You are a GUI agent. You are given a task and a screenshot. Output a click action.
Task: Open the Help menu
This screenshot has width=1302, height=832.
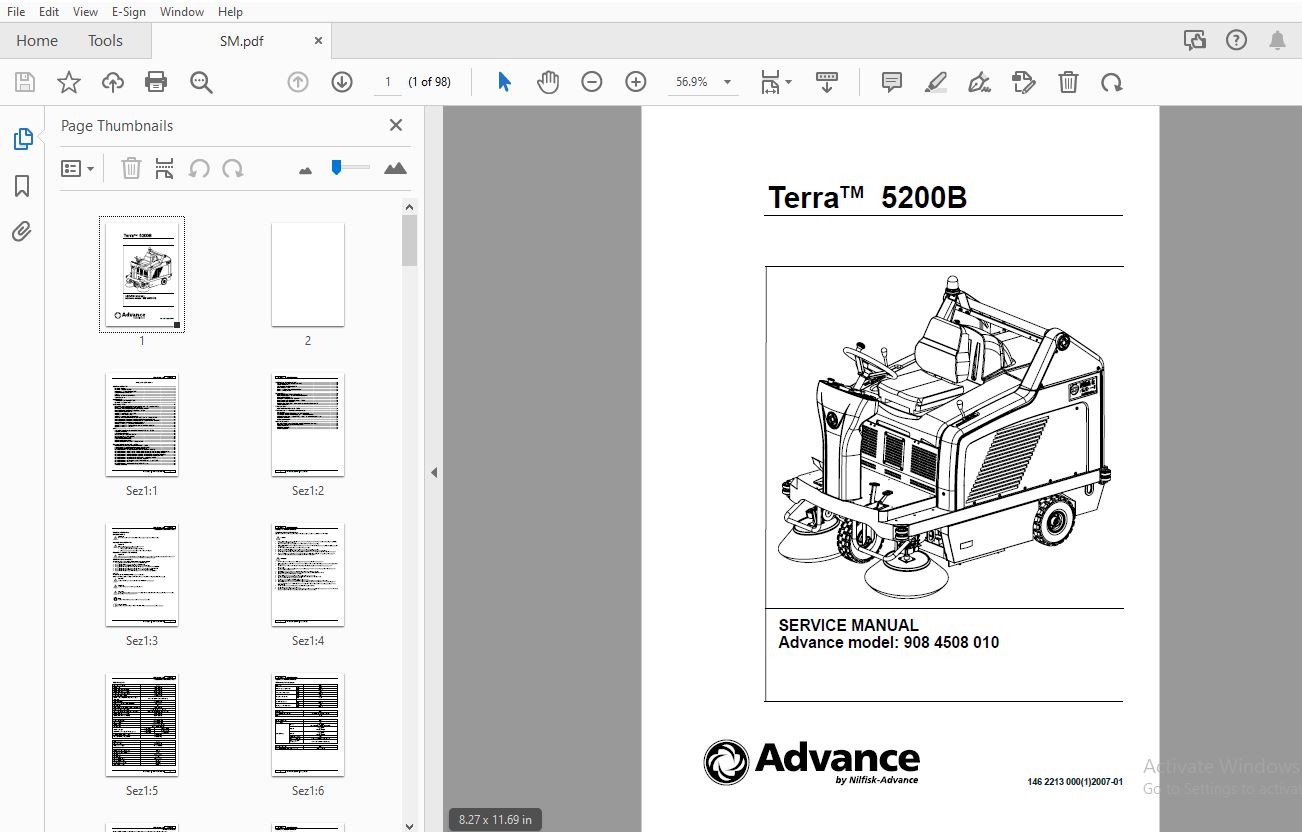click(230, 11)
